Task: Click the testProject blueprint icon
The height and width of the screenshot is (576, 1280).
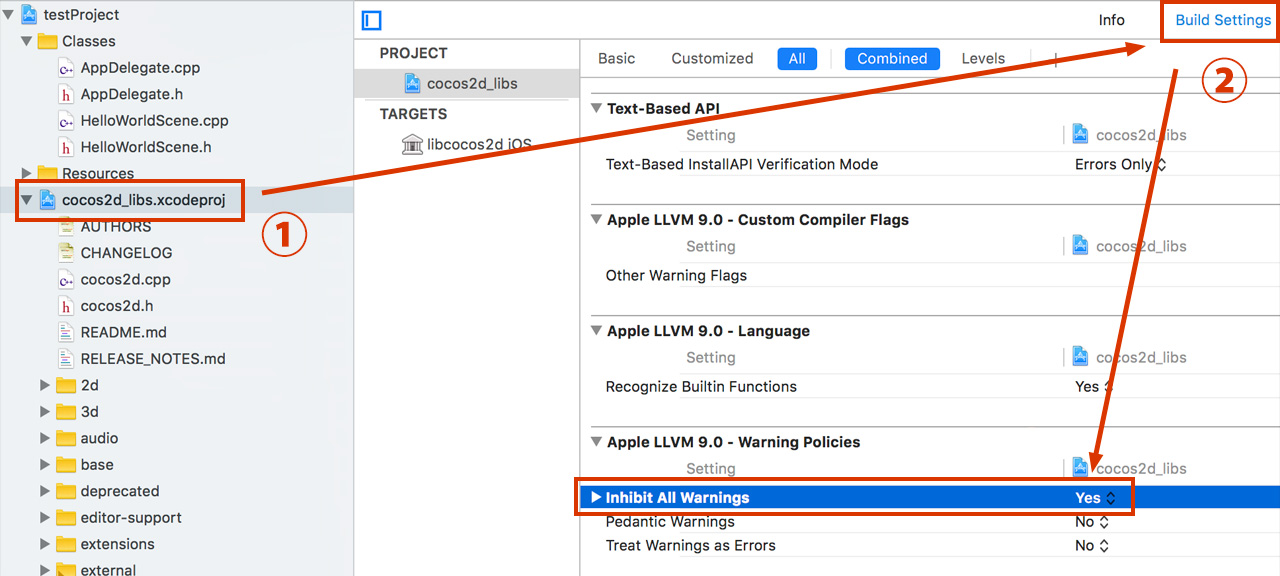Action: pos(29,14)
